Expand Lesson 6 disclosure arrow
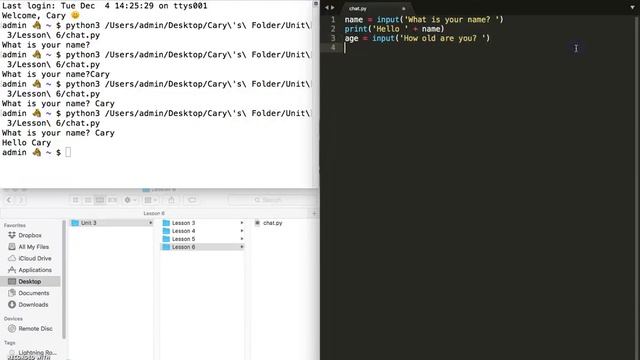640x360 pixels. (x=242, y=247)
